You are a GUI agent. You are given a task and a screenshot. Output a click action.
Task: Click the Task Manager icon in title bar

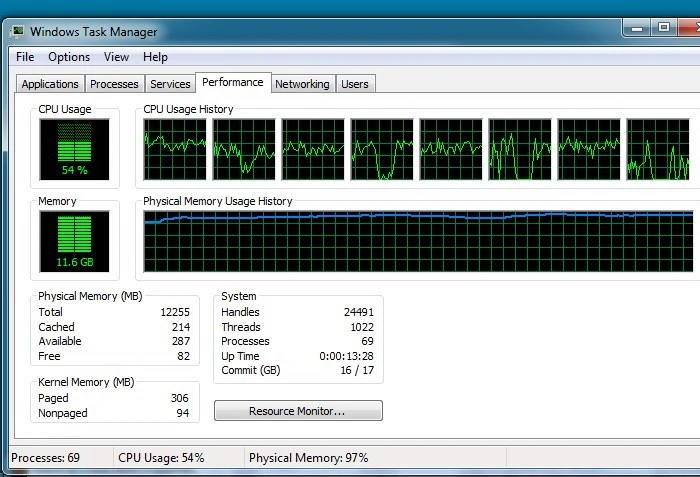(18, 32)
